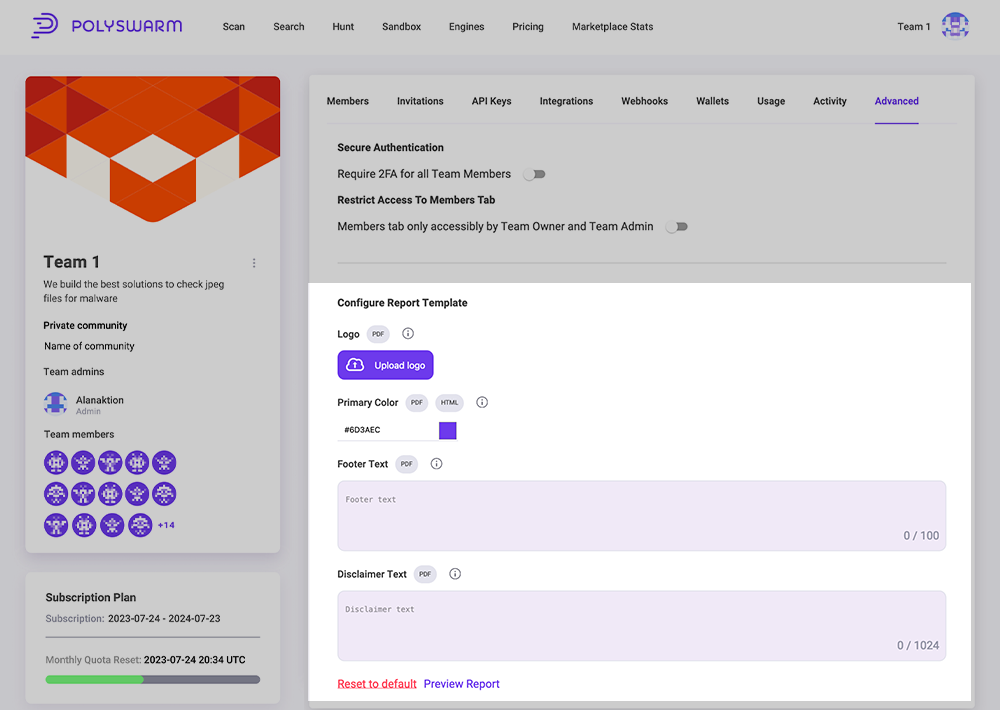
Task: Click the info icon beside Logo
Action: (x=408, y=334)
